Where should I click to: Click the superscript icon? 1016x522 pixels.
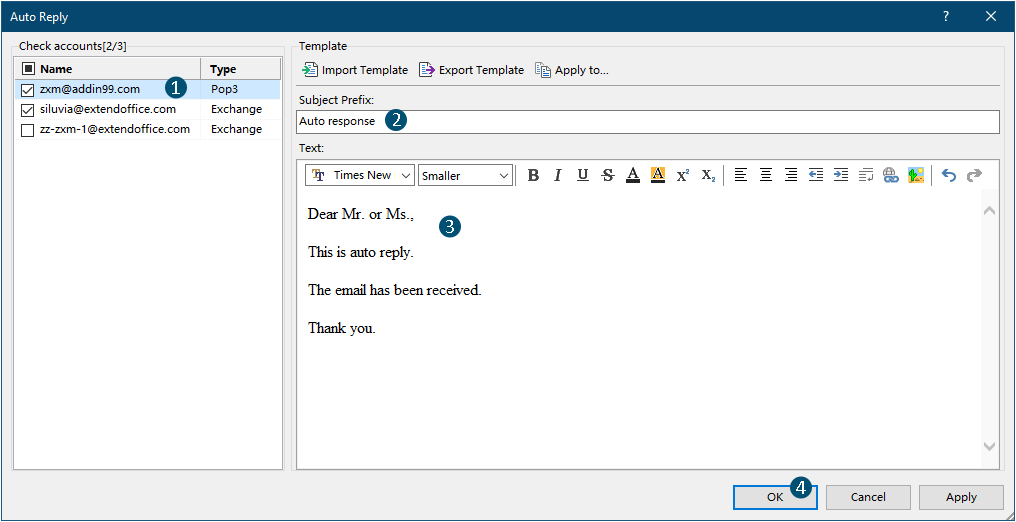tap(683, 175)
